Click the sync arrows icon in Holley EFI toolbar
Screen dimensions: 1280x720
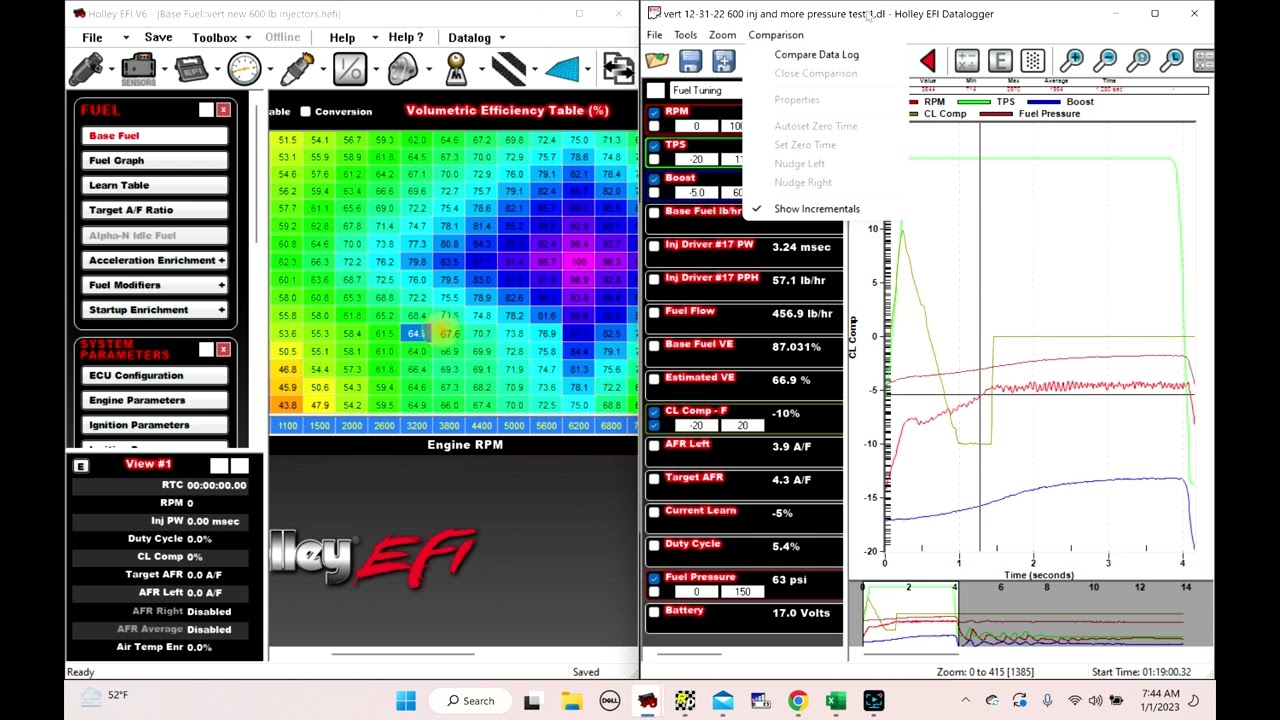tap(619, 69)
